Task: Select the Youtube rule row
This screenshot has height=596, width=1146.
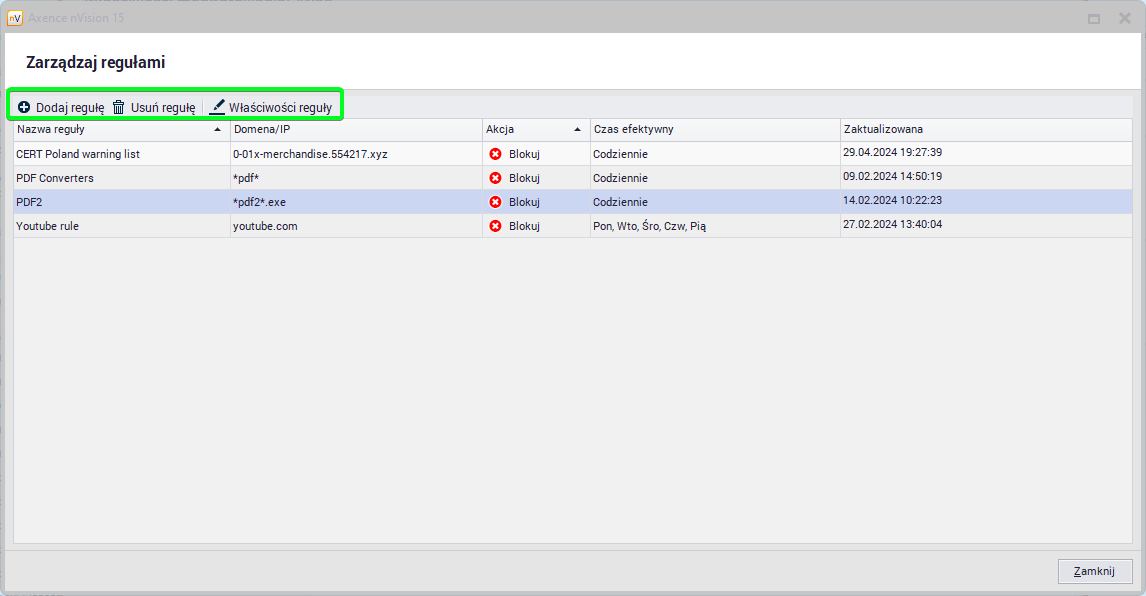Action: (47, 226)
